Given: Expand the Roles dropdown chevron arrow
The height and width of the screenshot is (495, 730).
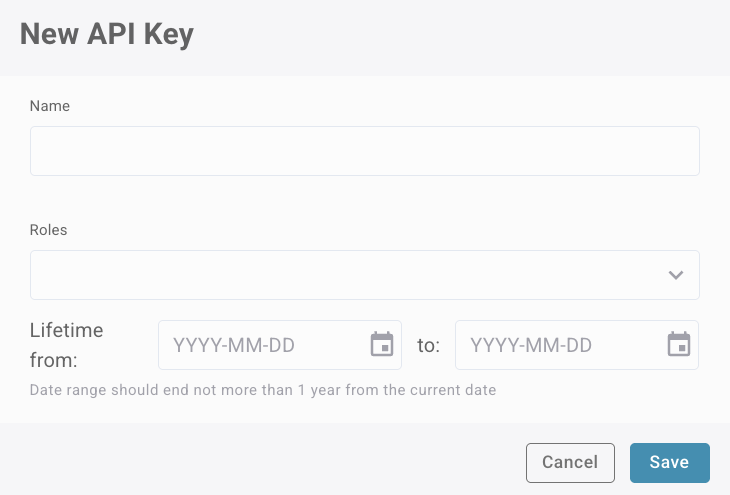Looking at the screenshot, I should 676,275.
